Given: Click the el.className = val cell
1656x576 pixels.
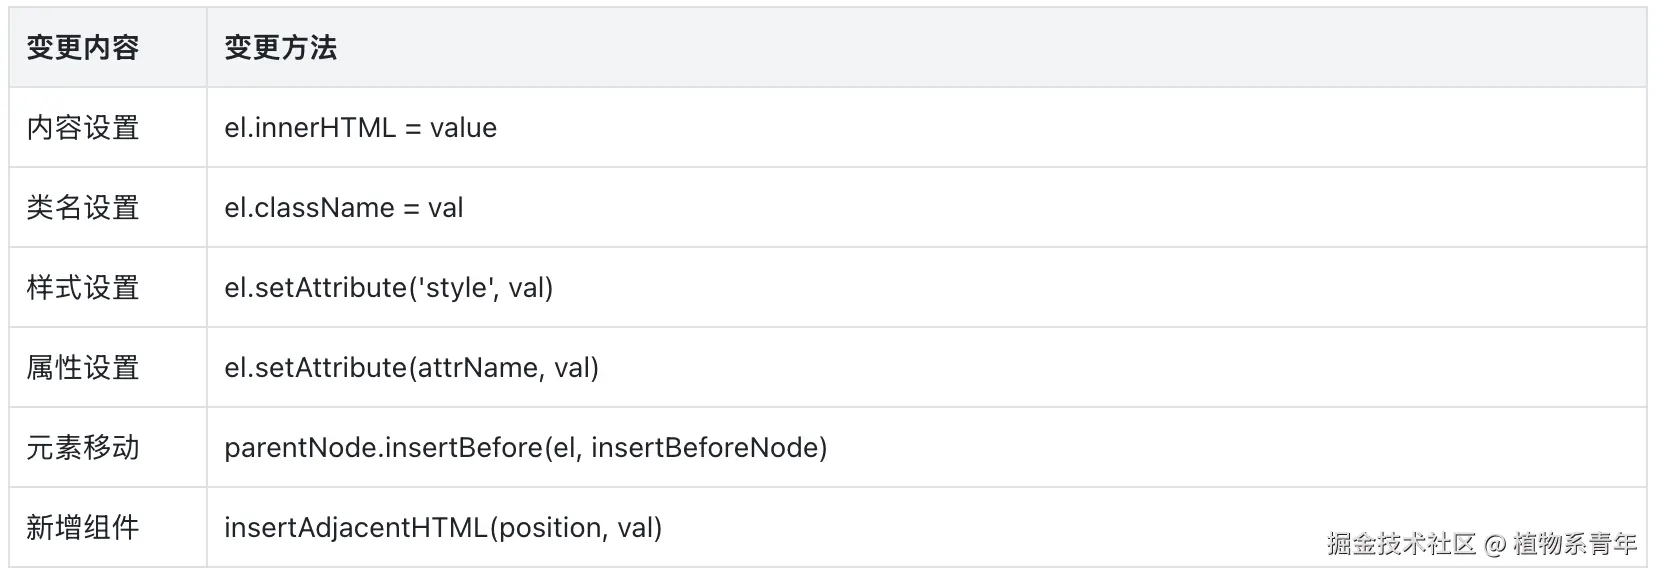Looking at the screenshot, I should pyautogui.click(x=344, y=207).
